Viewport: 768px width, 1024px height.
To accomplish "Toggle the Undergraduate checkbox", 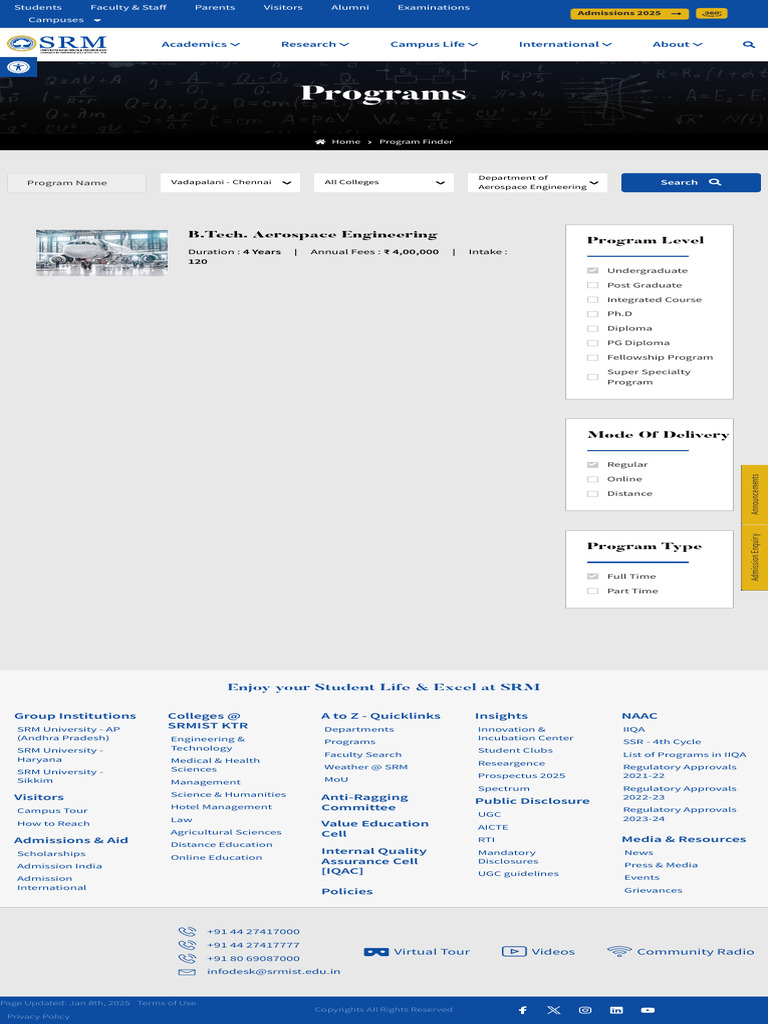I will [592, 270].
